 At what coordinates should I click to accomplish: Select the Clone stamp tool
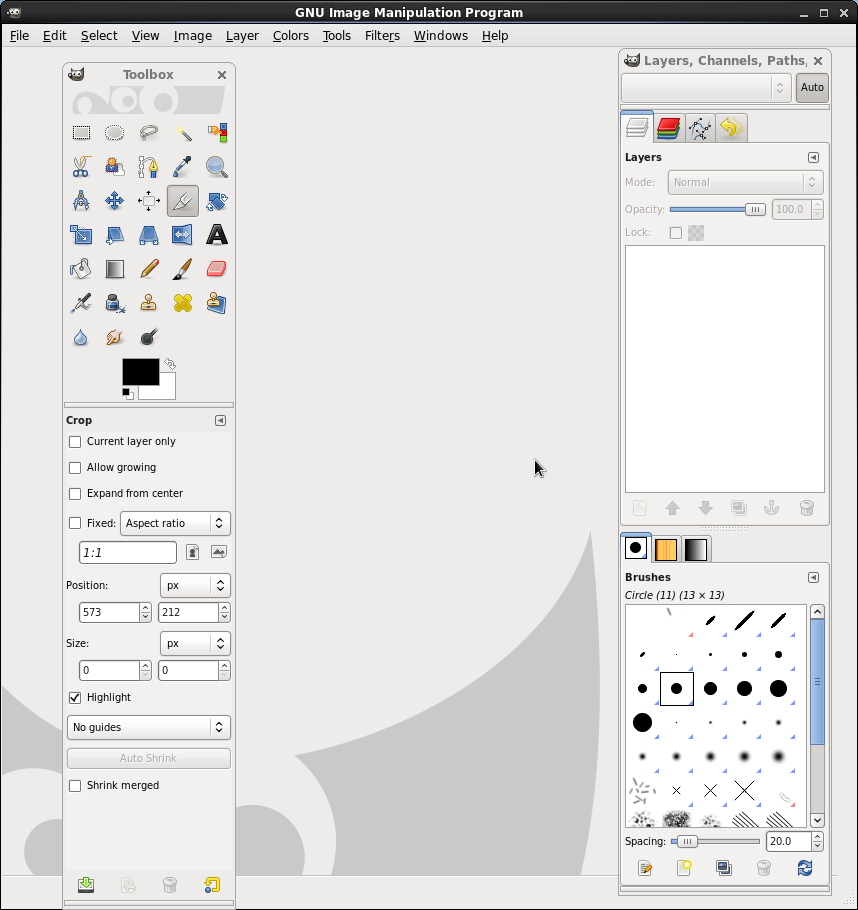(x=149, y=303)
